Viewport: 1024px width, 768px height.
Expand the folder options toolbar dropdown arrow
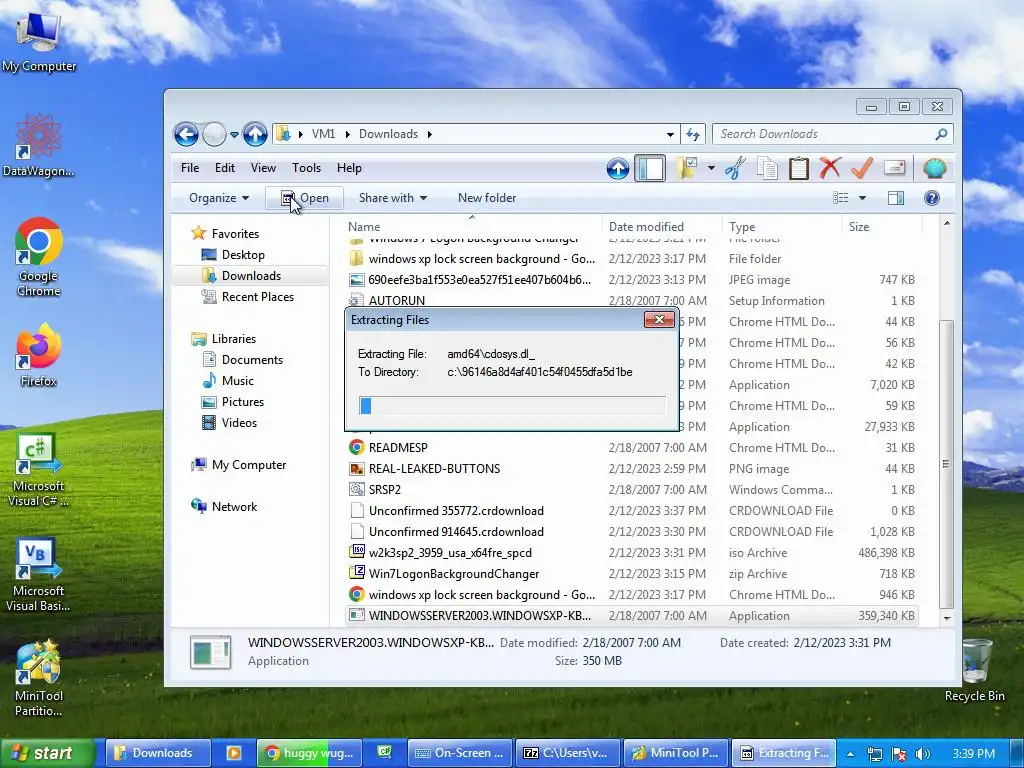711,168
